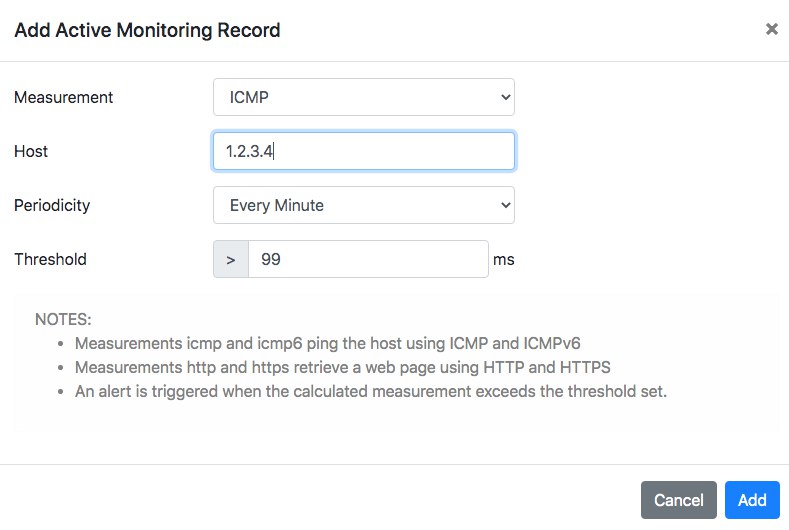Viewport: 789px width, 530px height.
Task: Click the note about http and https
Action: pos(342,367)
